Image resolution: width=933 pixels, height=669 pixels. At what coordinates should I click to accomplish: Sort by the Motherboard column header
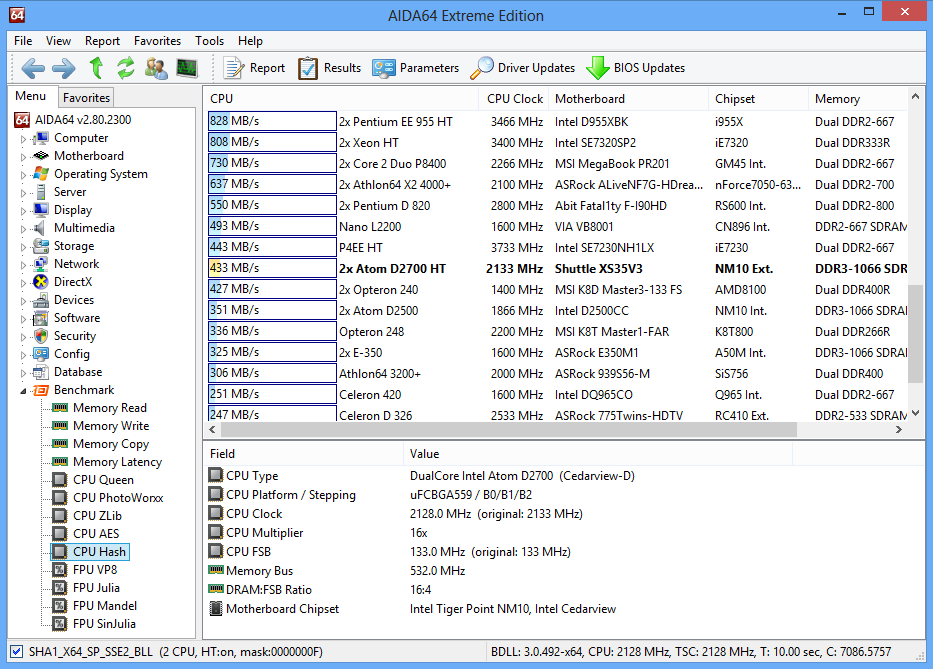(x=628, y=99)
